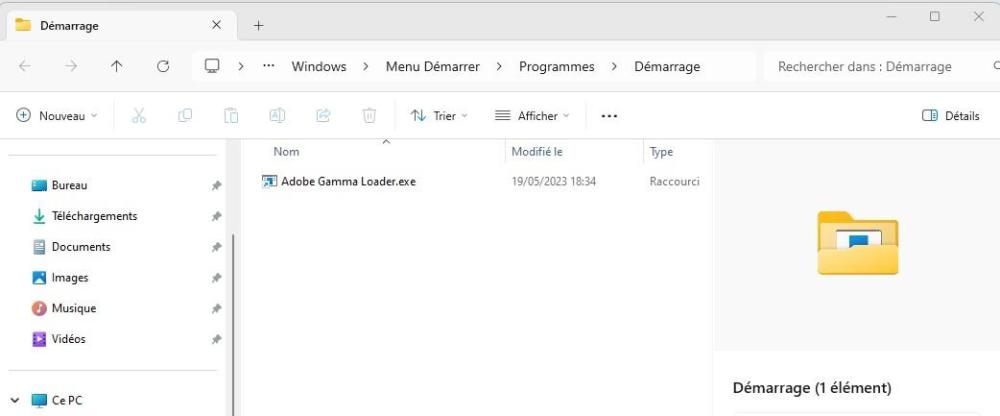Expand chevron after Menu Démarrer breadcrumb
Screen dimensions: 1000x416
[499, 66]
